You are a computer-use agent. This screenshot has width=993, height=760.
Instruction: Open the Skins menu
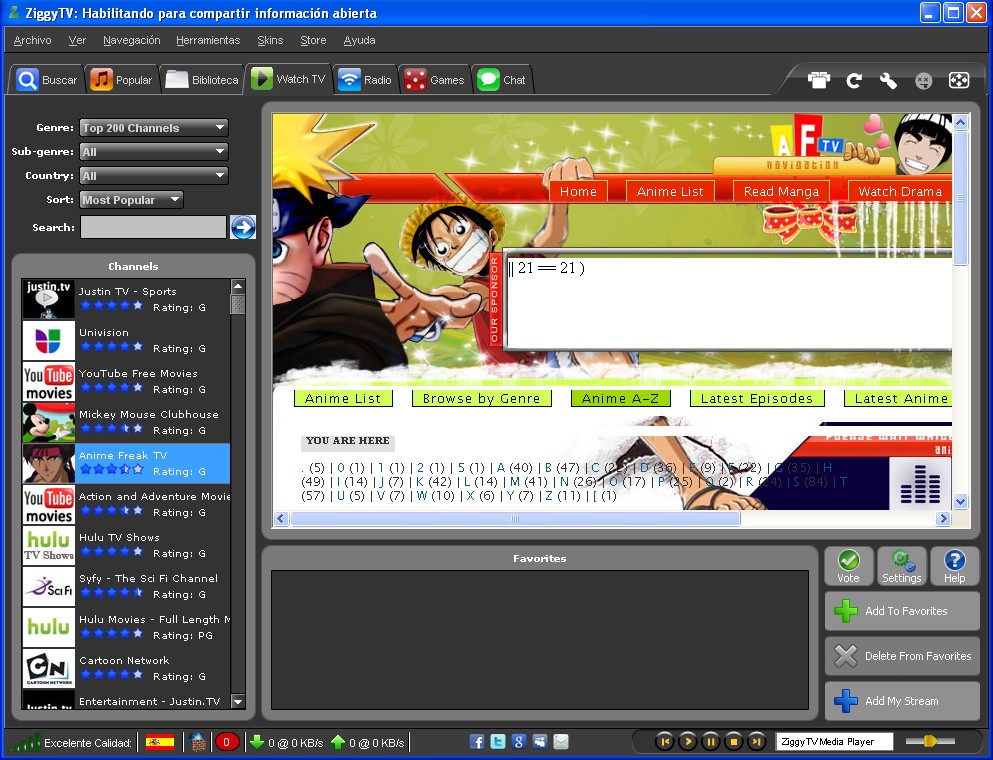click(x=270, y=40)
